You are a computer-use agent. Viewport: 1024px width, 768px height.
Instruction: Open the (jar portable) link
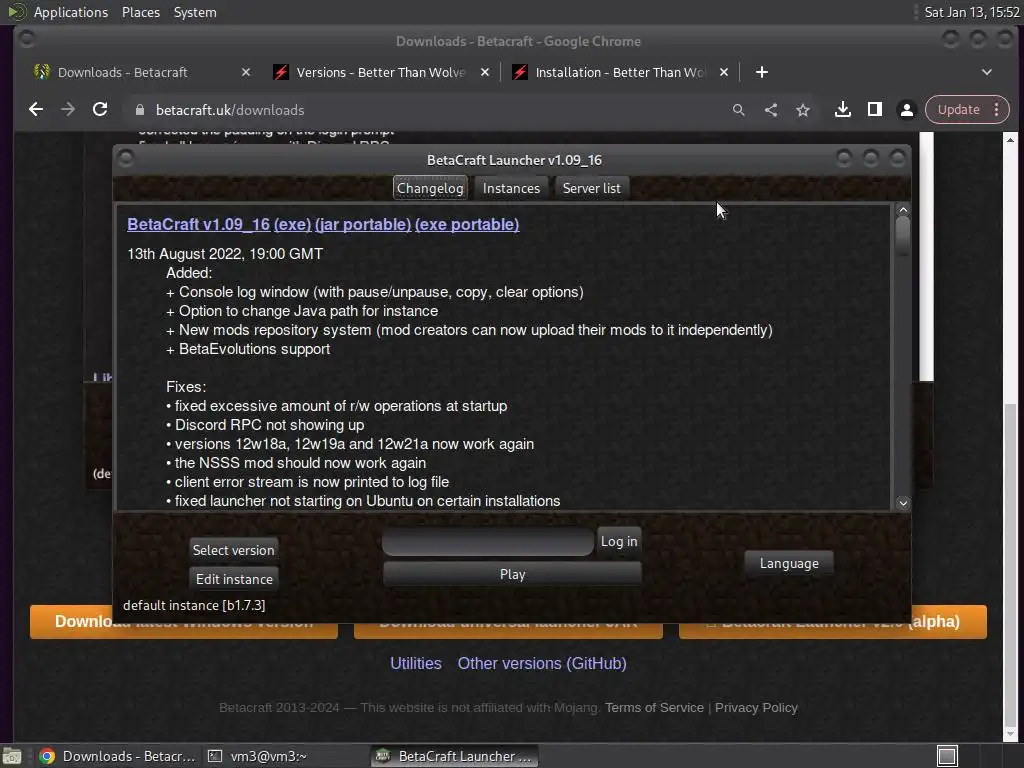coord(363,225)
